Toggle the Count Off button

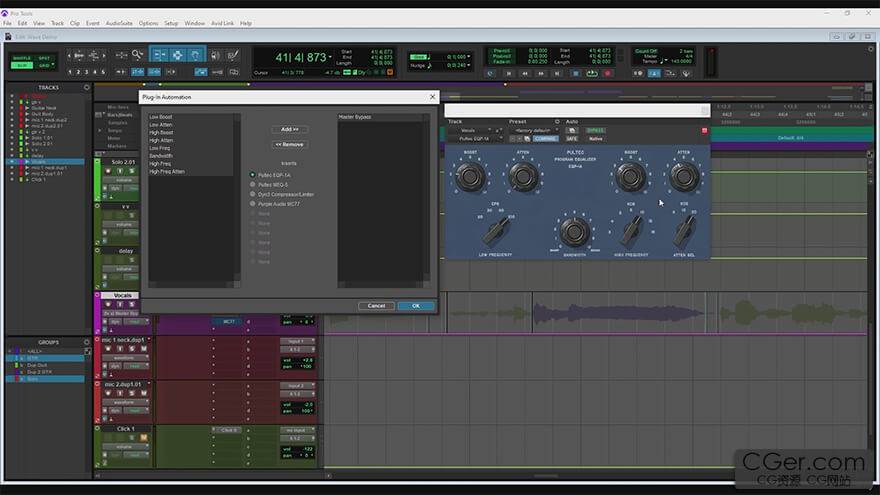pyautogui.click(x=647, y=51)
